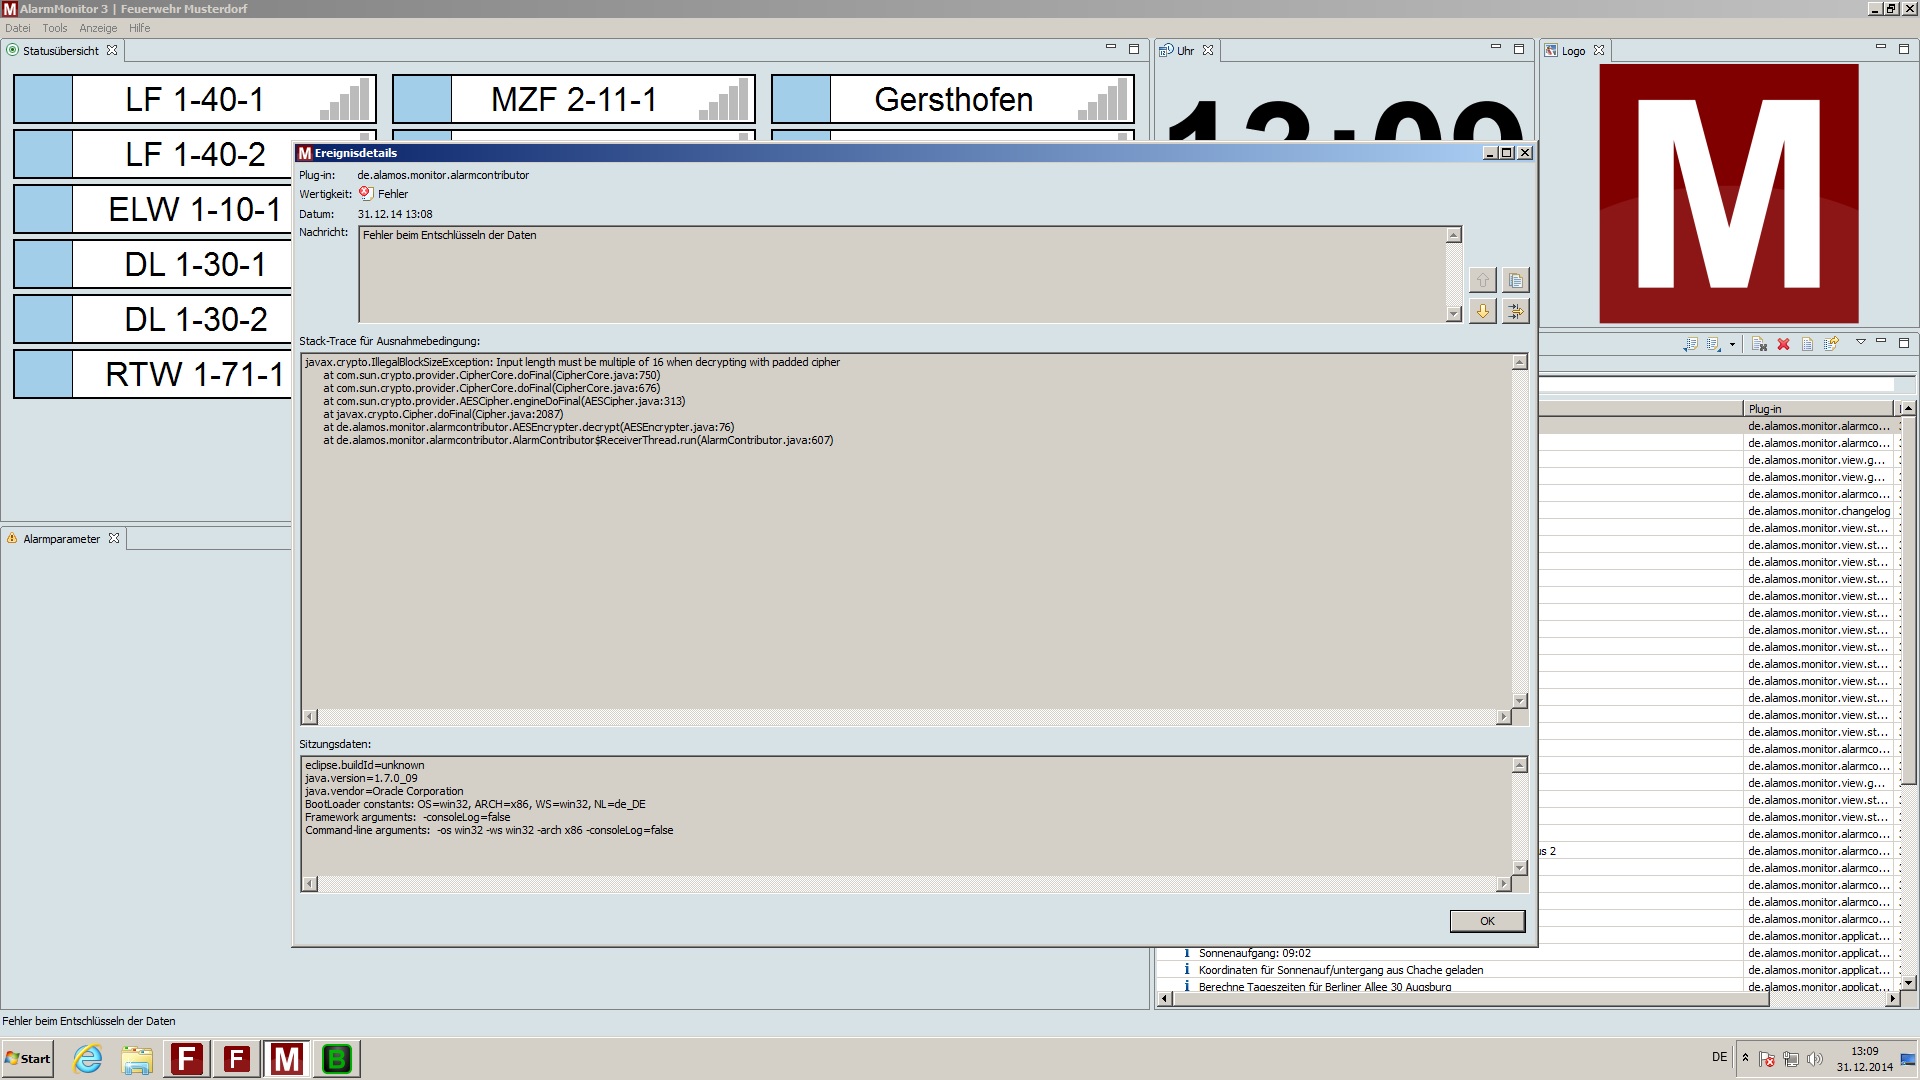
Task: Click the clear log viewer icon
Action: point(1759,344)
